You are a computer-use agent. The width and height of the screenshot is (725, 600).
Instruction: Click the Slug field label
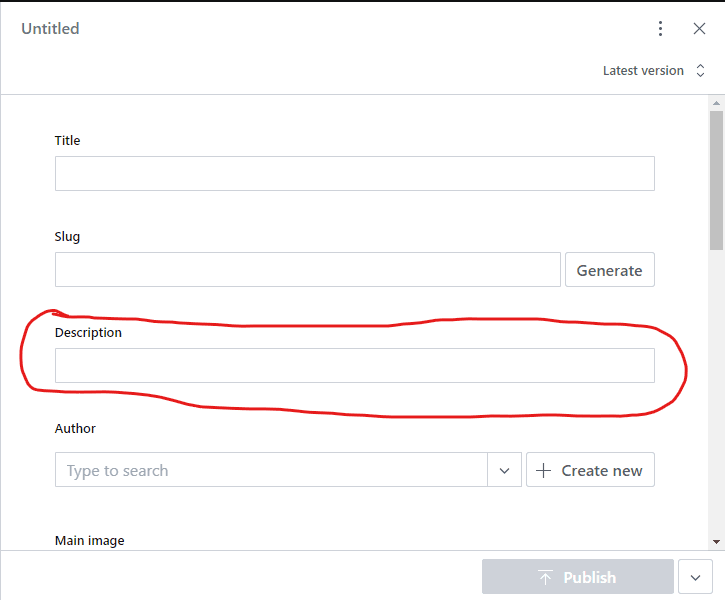(x=67, y=237)
